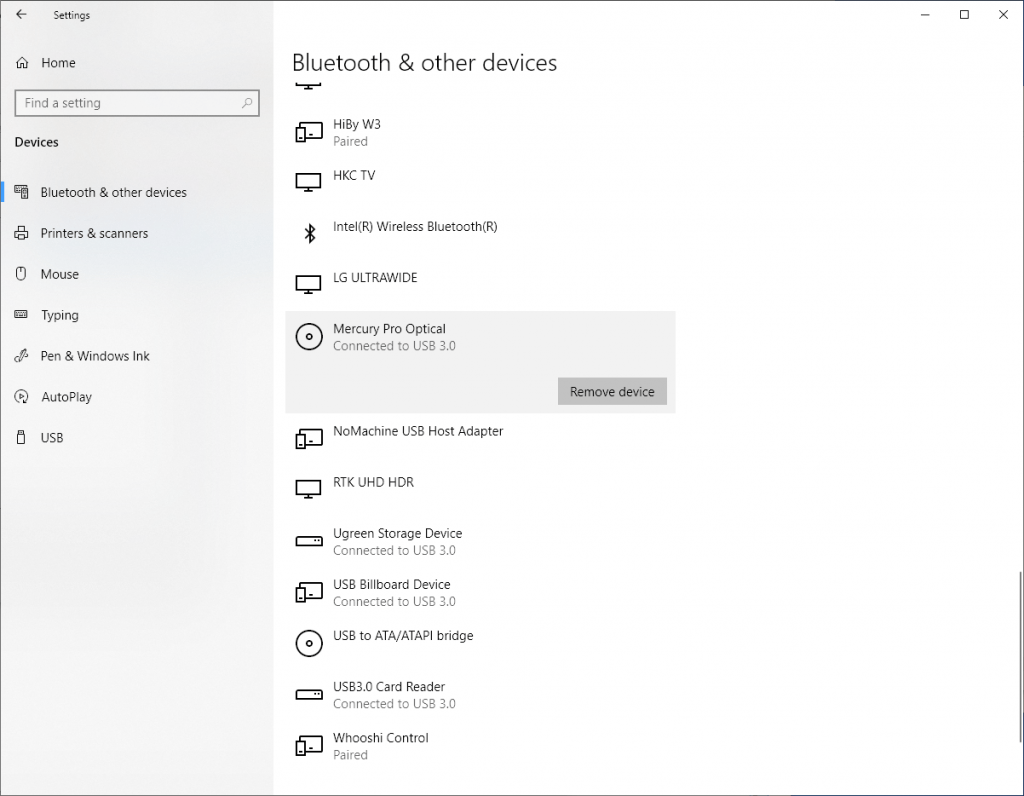
Task: Select USB3.0 Card Reader entry
Action: click(x=480, y=695)
